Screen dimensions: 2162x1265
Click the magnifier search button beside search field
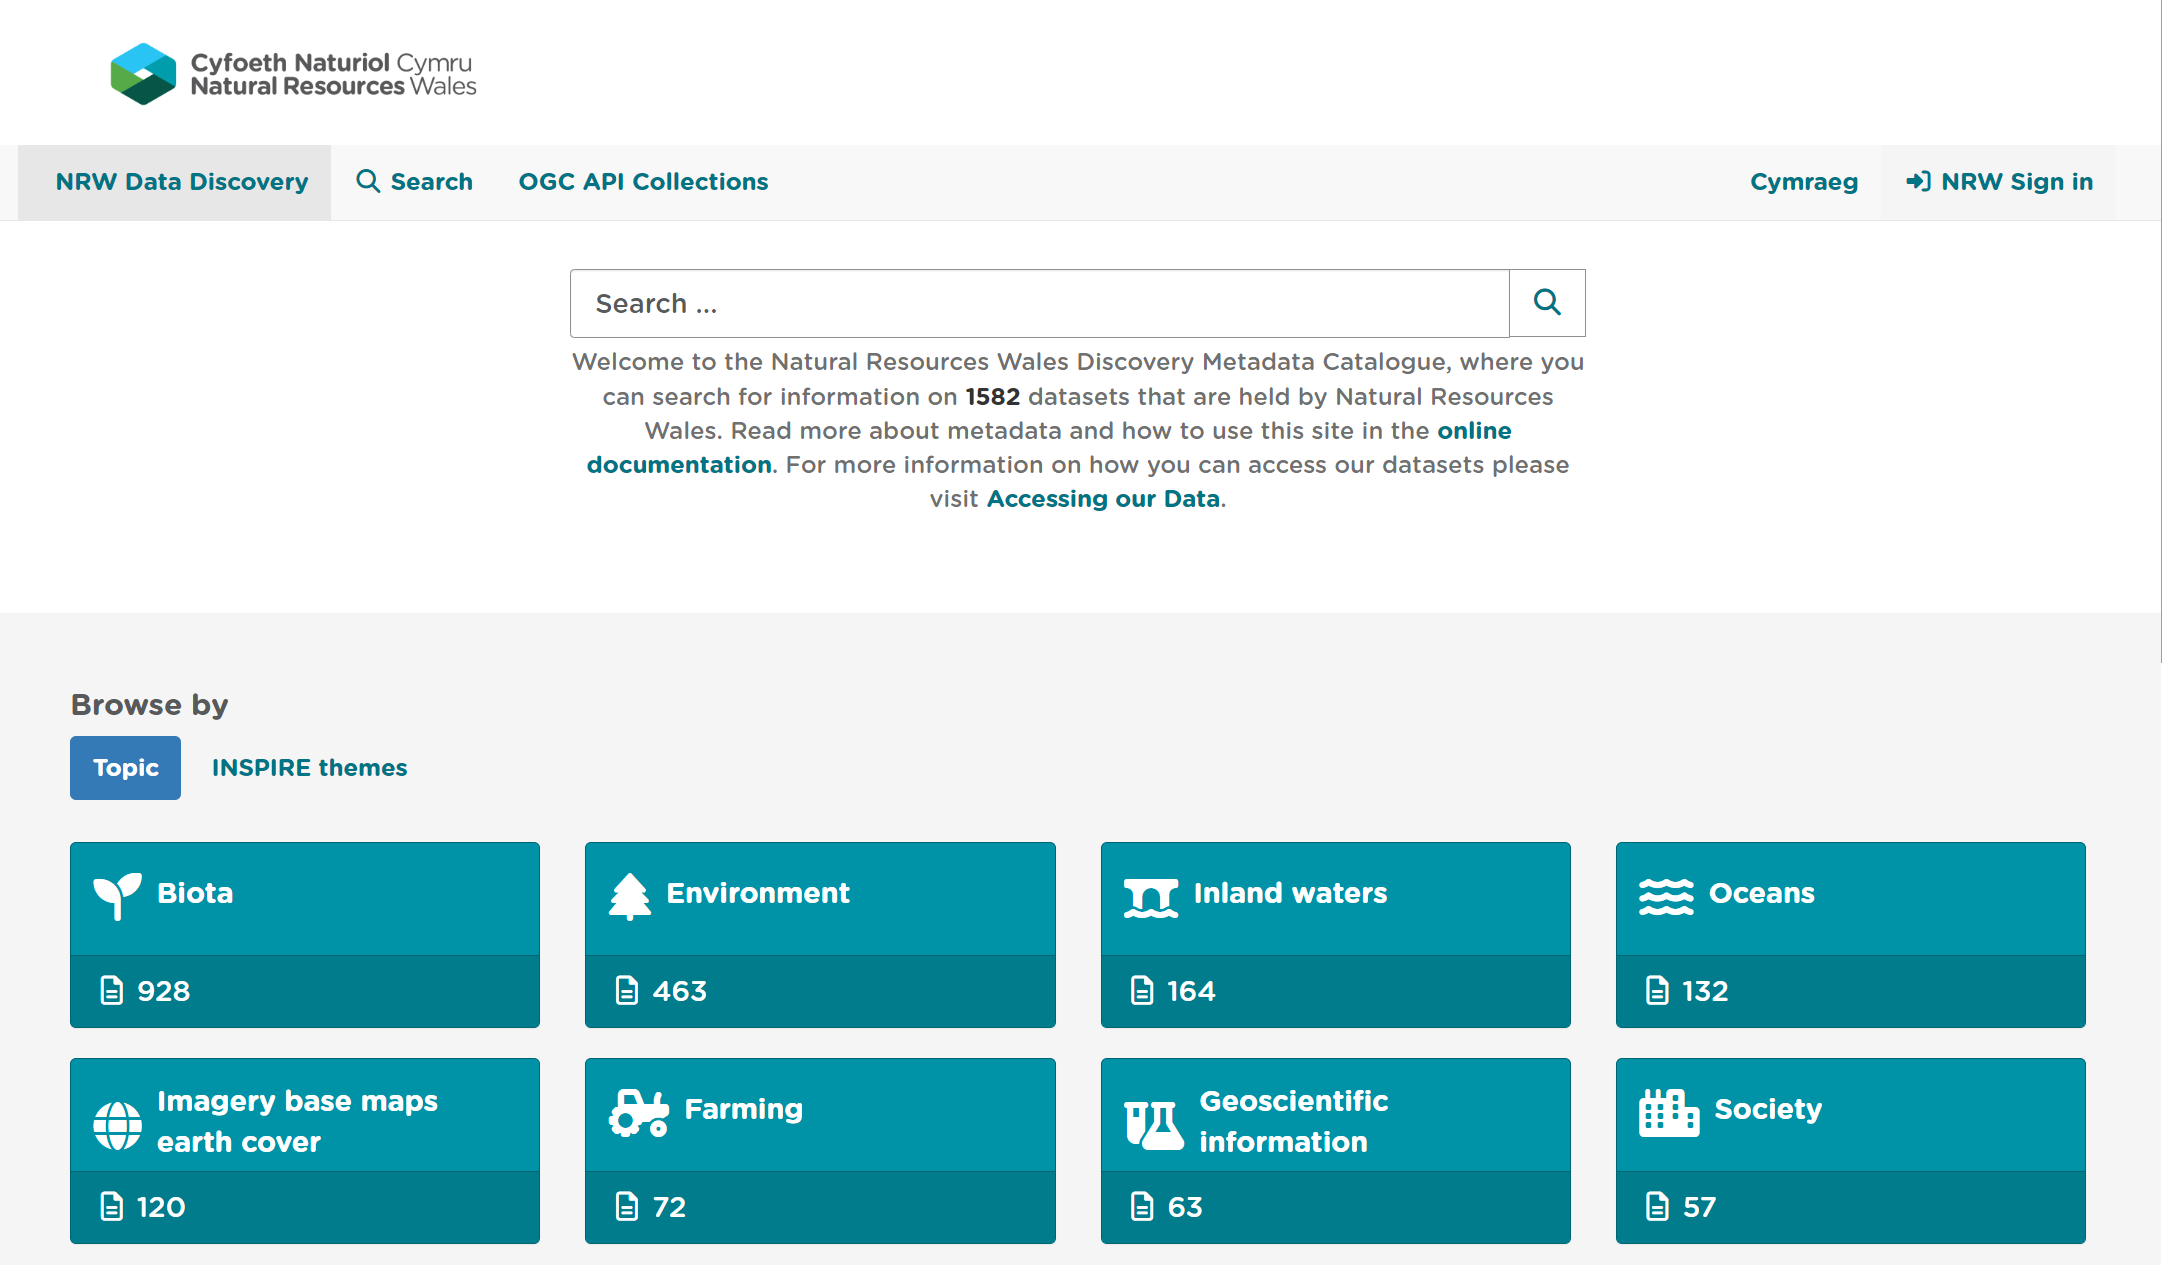coord(1547,303)
